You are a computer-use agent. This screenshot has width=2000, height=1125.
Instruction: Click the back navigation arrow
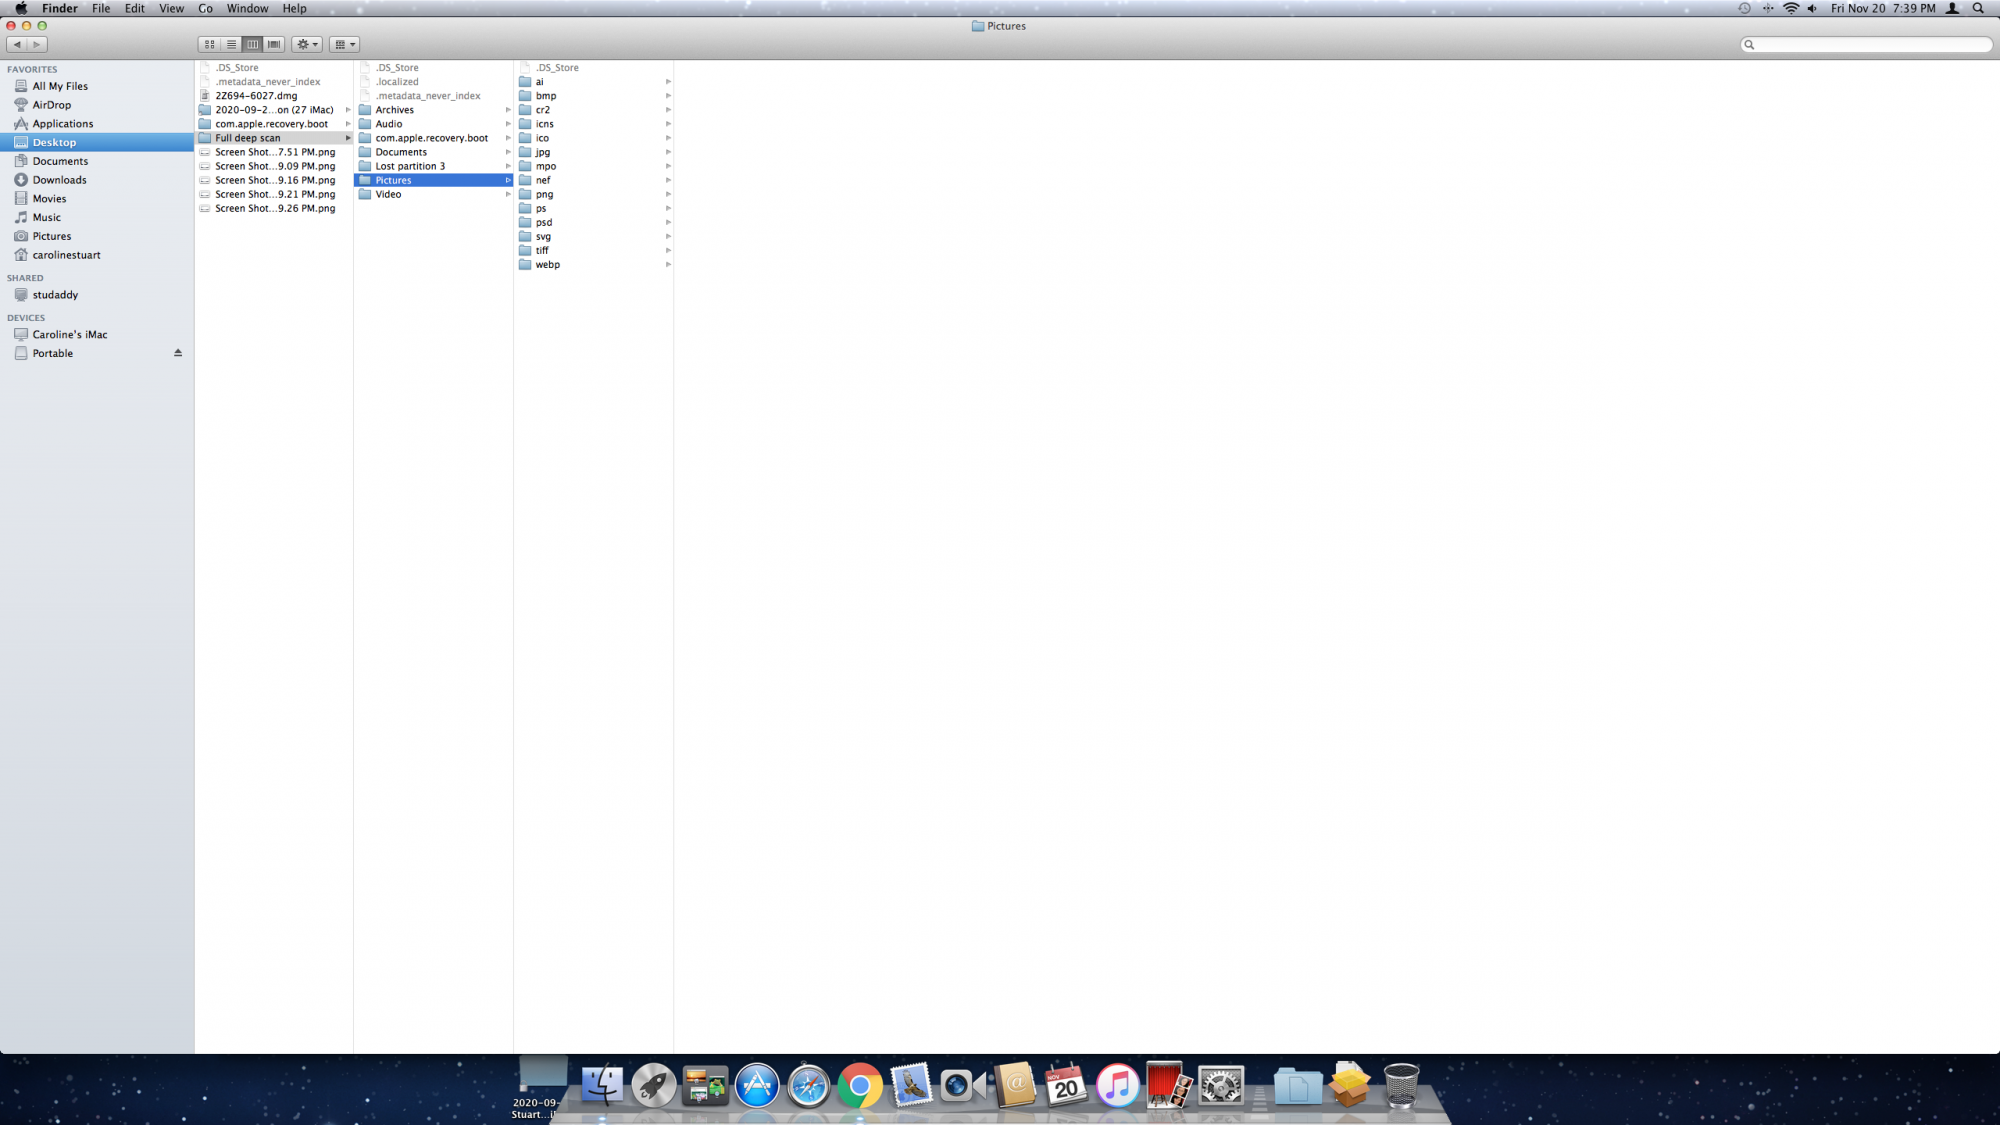17,44
